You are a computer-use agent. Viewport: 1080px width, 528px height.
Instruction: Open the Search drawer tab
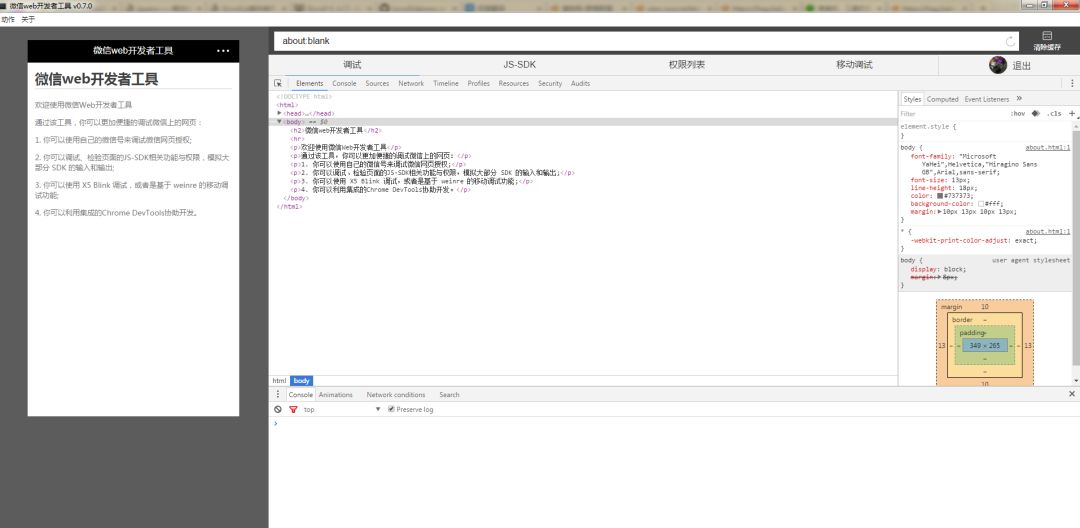click(449, 394)
